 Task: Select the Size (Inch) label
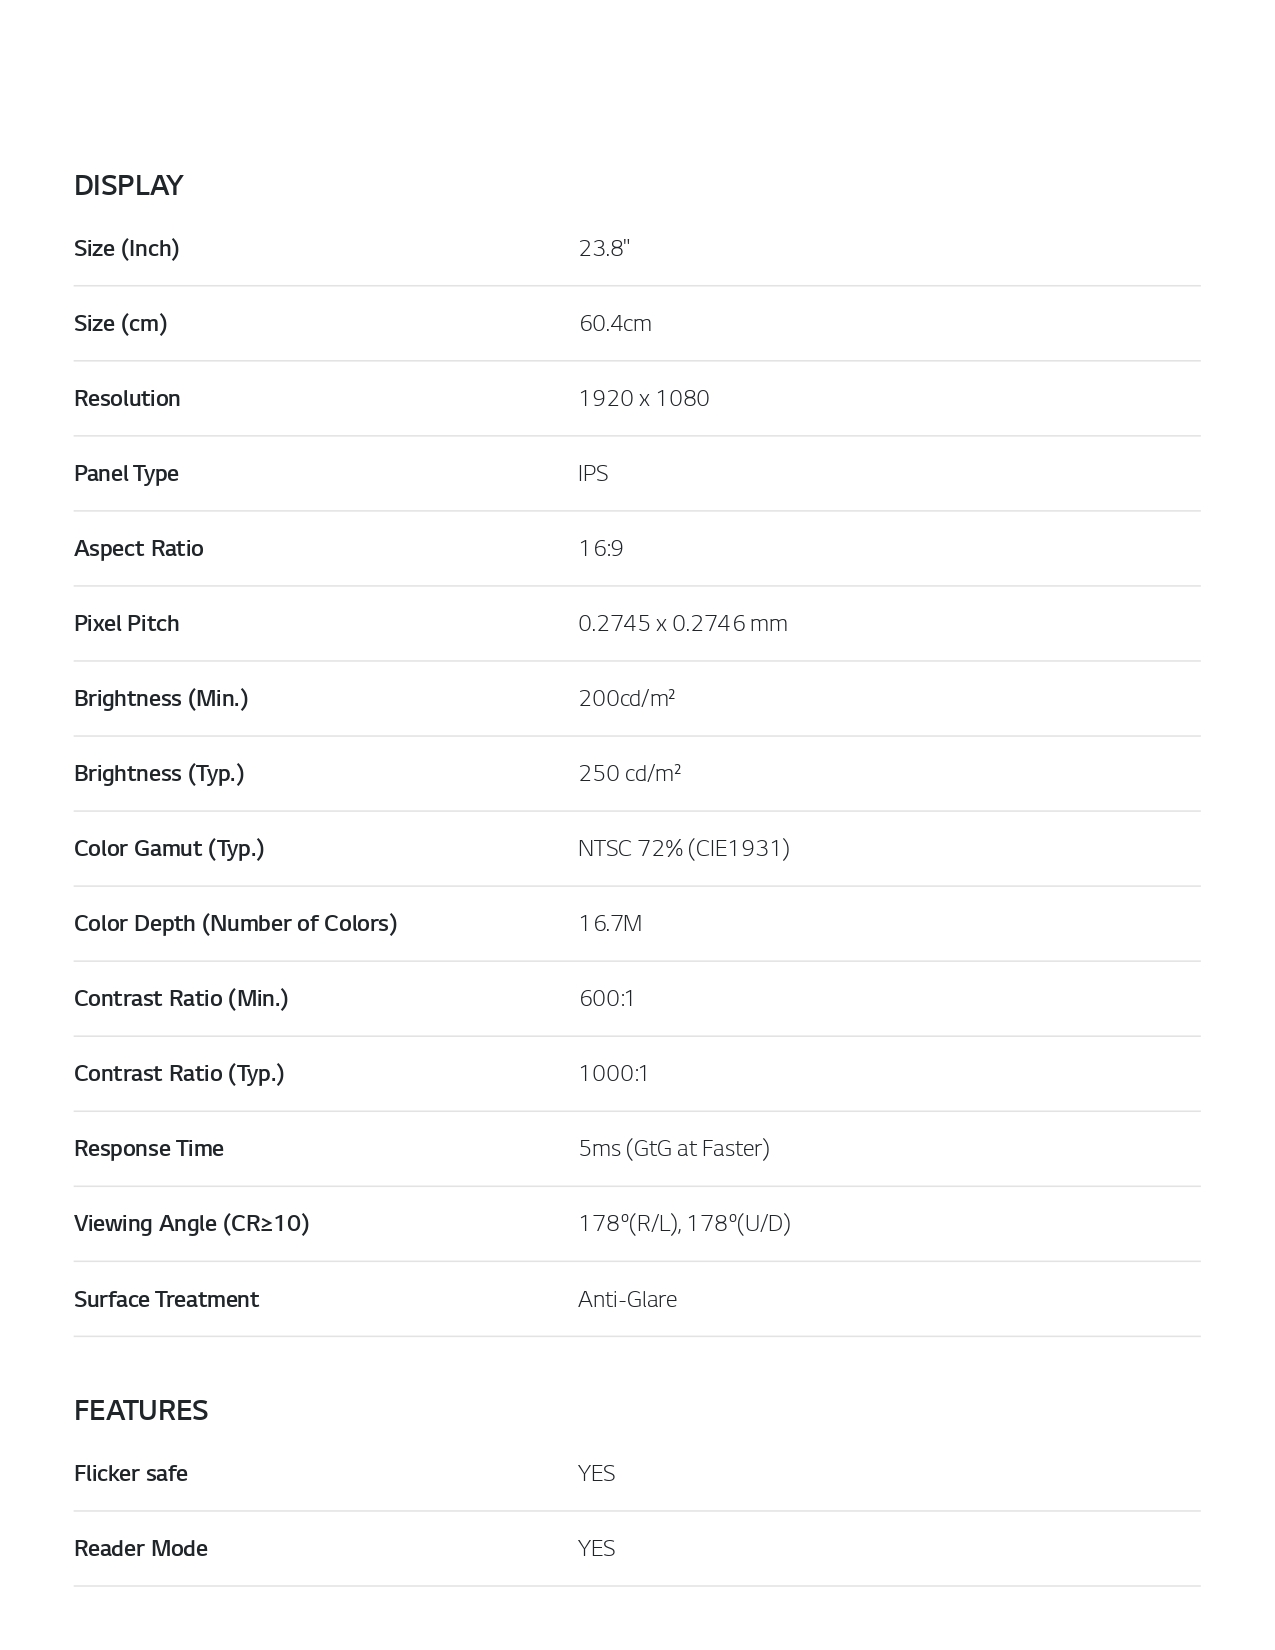[126, 248]
